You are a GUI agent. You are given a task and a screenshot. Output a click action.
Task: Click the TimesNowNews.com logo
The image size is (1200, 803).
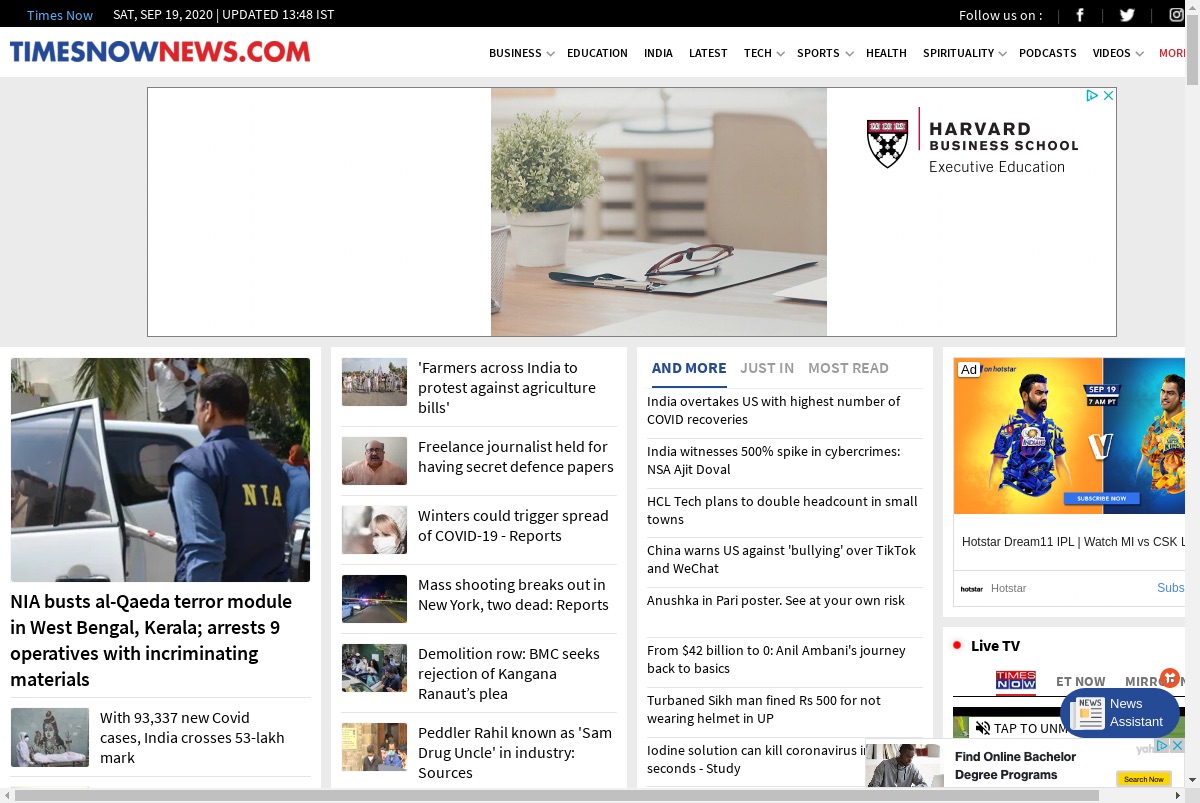coord(160,51)
